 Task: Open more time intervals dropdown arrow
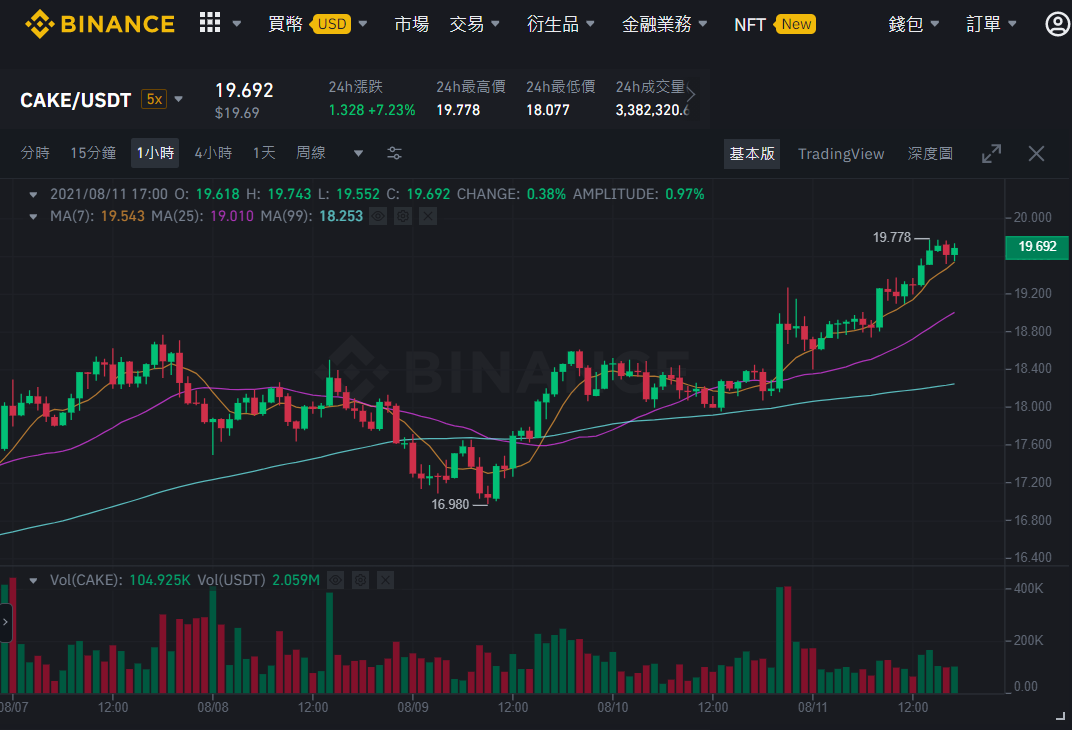(x=358, y=153)
